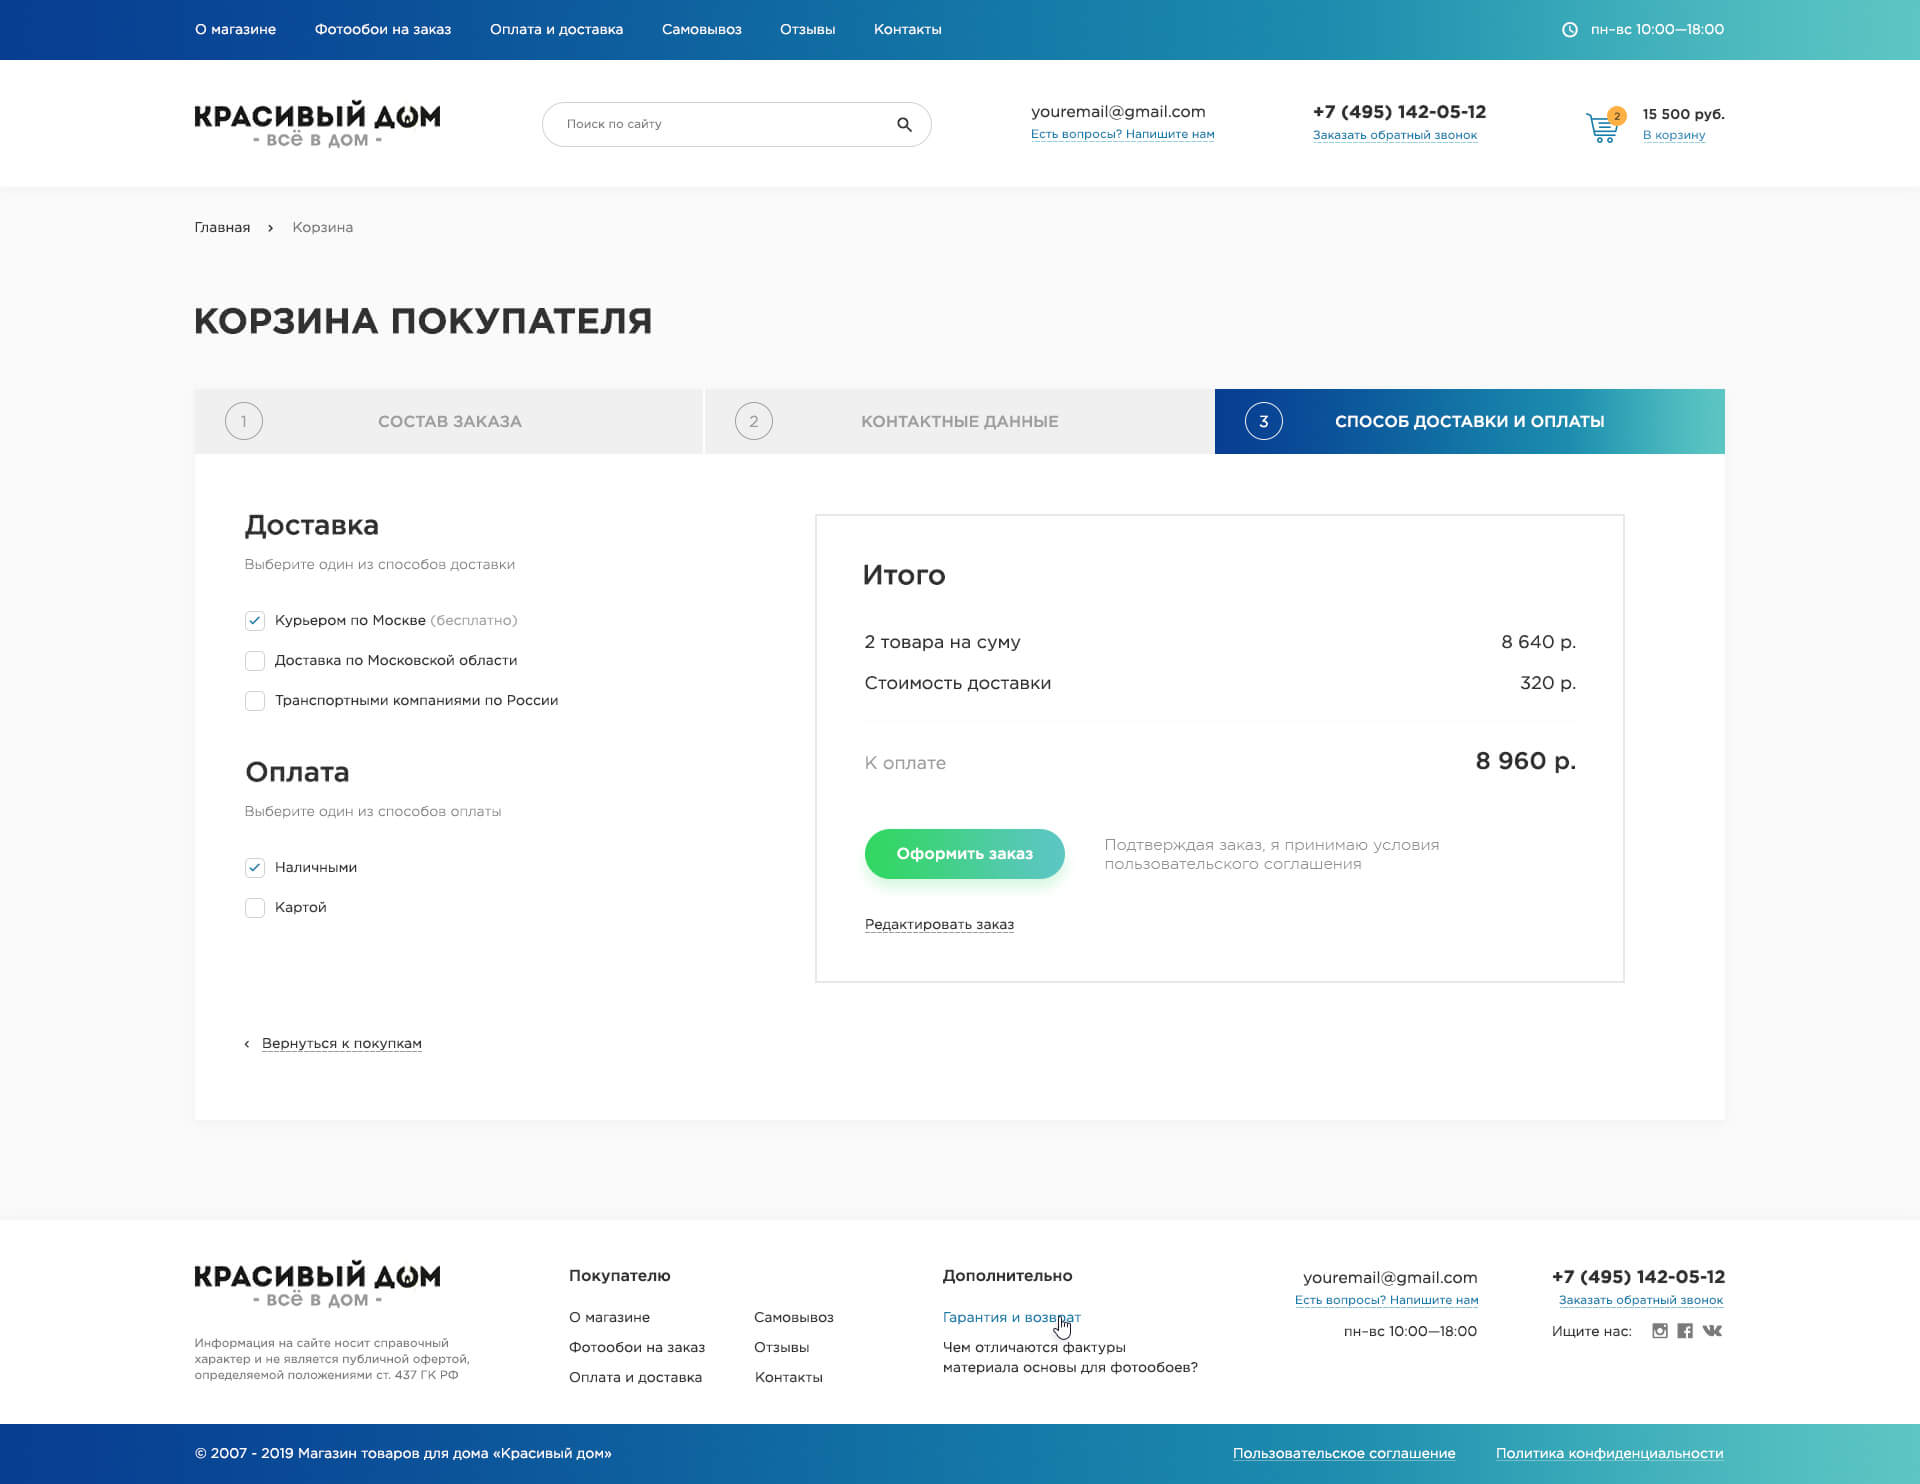This screenshot has width=1920, height=1484.
Task: Open footer Отзывы link
Action: 781,1348
